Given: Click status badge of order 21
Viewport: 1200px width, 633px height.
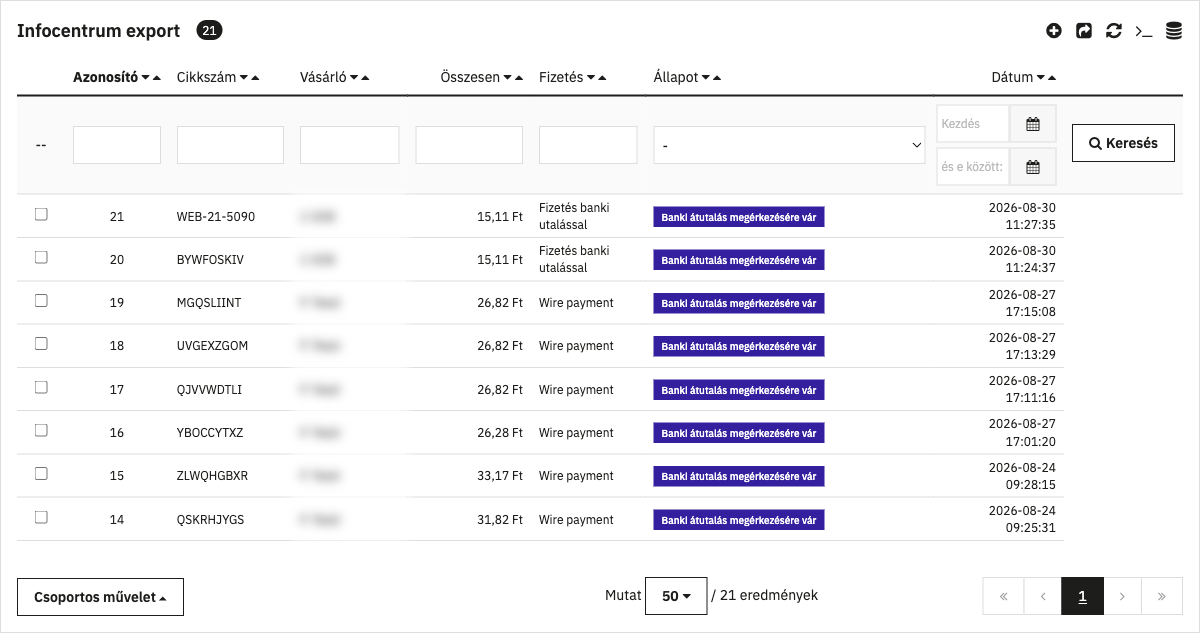Looking at the screenshot, I should [739, 217].
